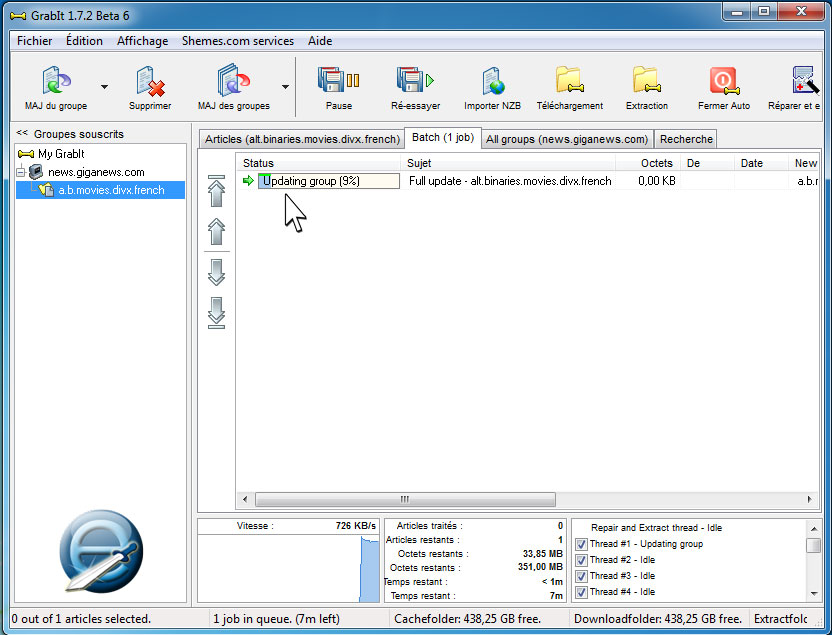Click the MAJ des groupes toolbar icon
Screen dimensions: 832x635
pos(233,81)
